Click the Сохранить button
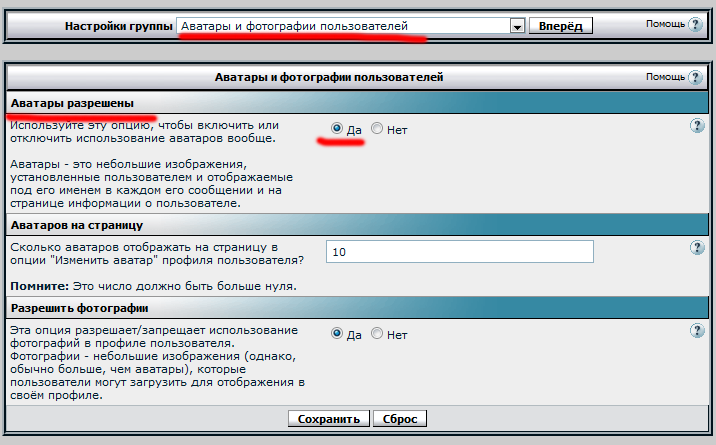The image size is (716, 445). pos(329,419)
